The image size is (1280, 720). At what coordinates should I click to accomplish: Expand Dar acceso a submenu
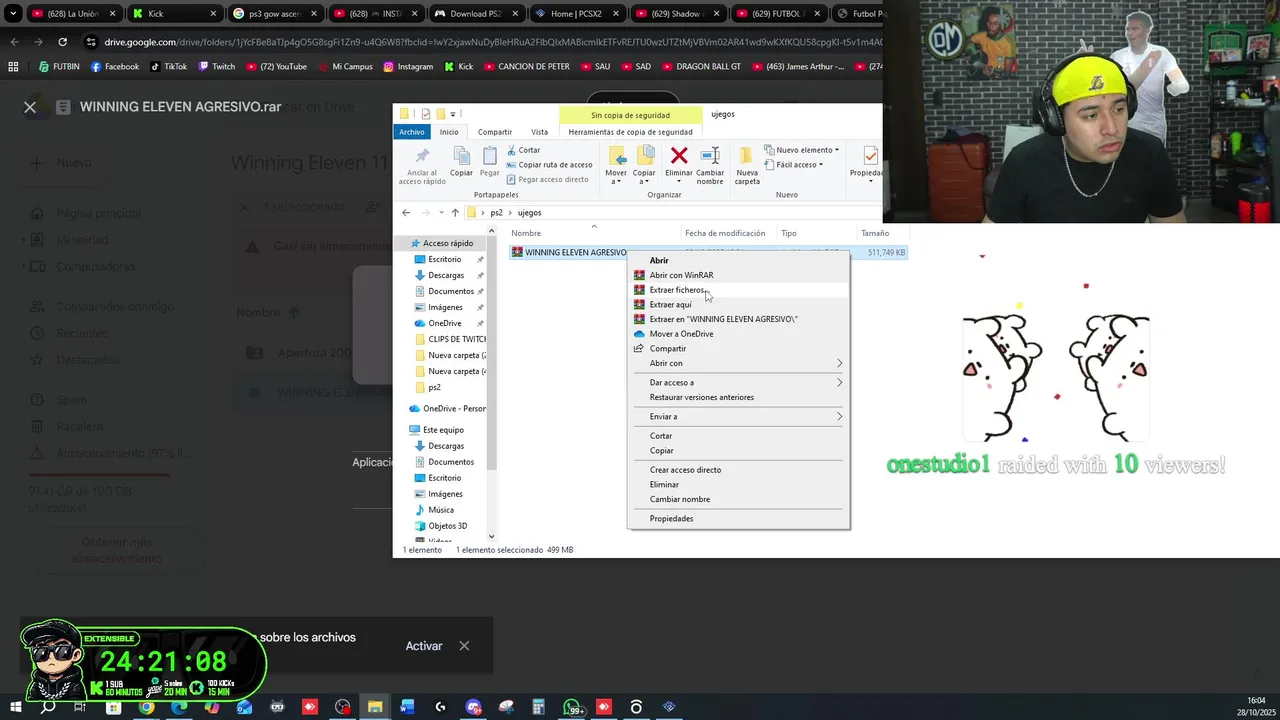(738, 382)
